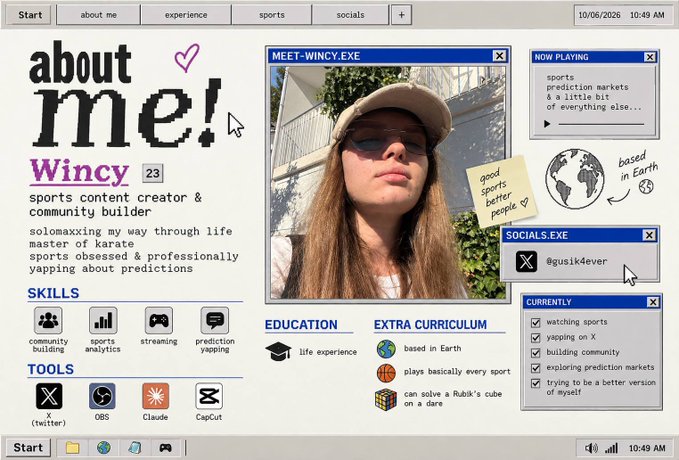Uncheck the watching sports checkbox
The width and height of the screenshot is (679, 460).
536,322
